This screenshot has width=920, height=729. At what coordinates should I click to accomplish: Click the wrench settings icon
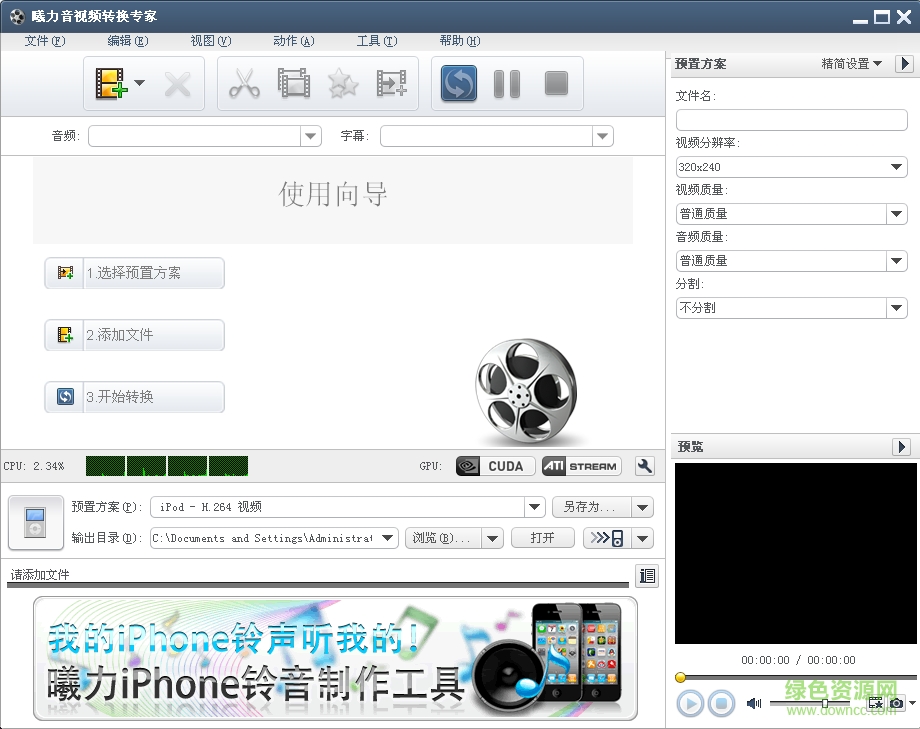645,466
